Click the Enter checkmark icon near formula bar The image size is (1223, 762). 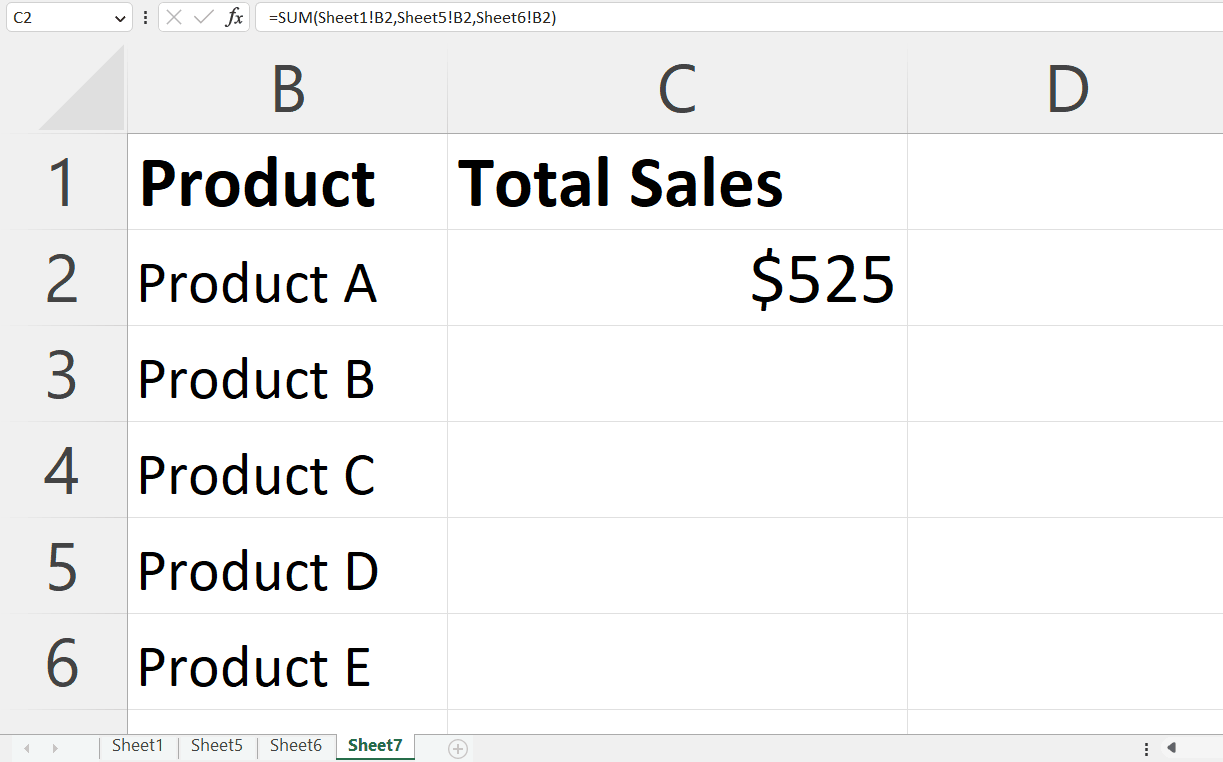203,17
